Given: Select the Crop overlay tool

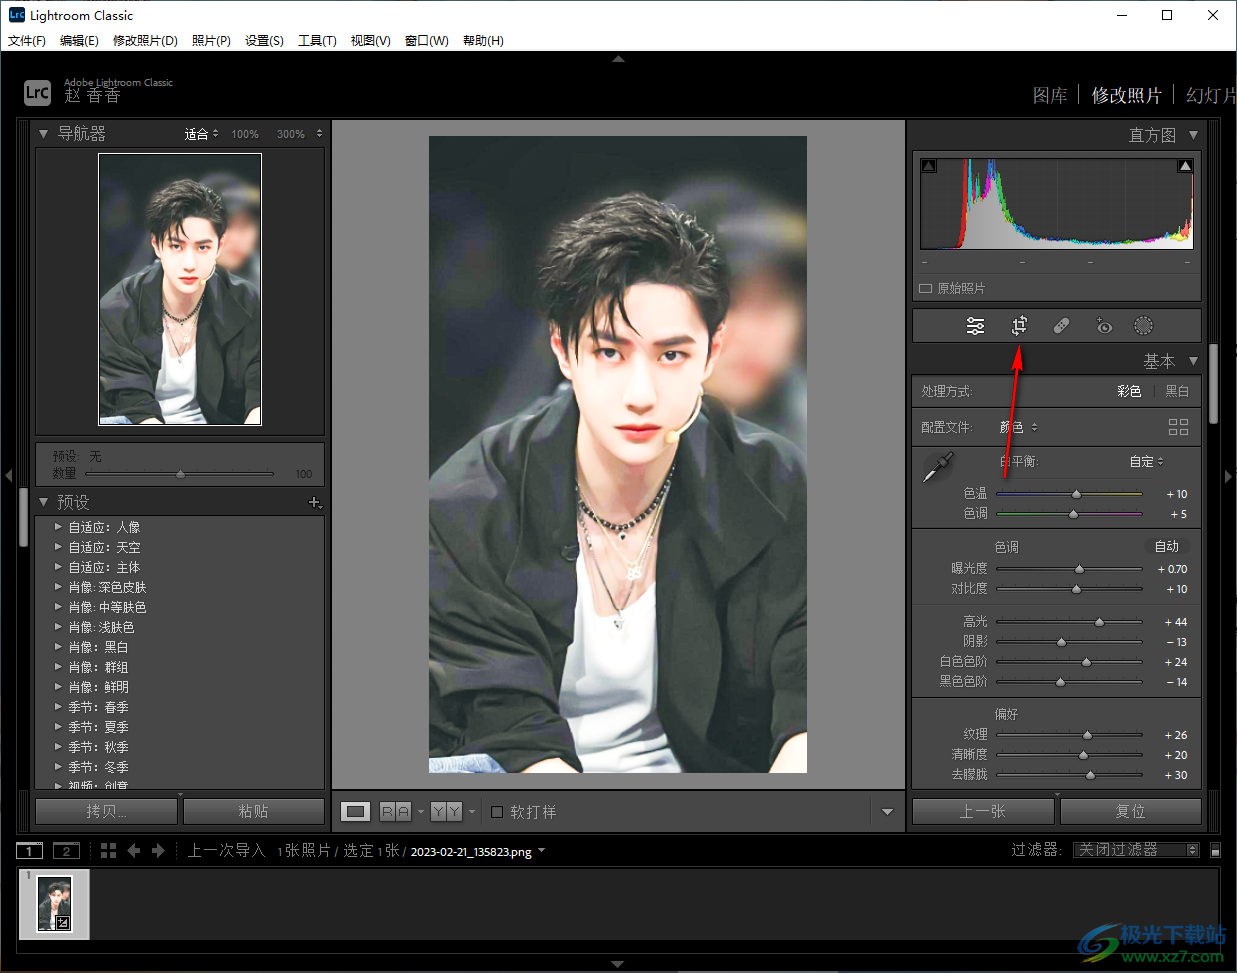Looking at the screenshot, I should tap(1019, 326).
